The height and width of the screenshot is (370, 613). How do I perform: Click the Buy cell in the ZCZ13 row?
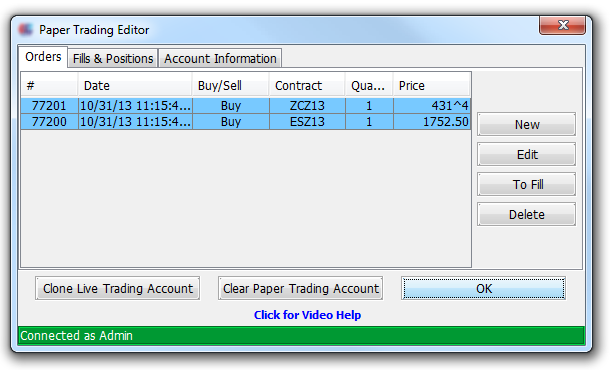(231, 106)
